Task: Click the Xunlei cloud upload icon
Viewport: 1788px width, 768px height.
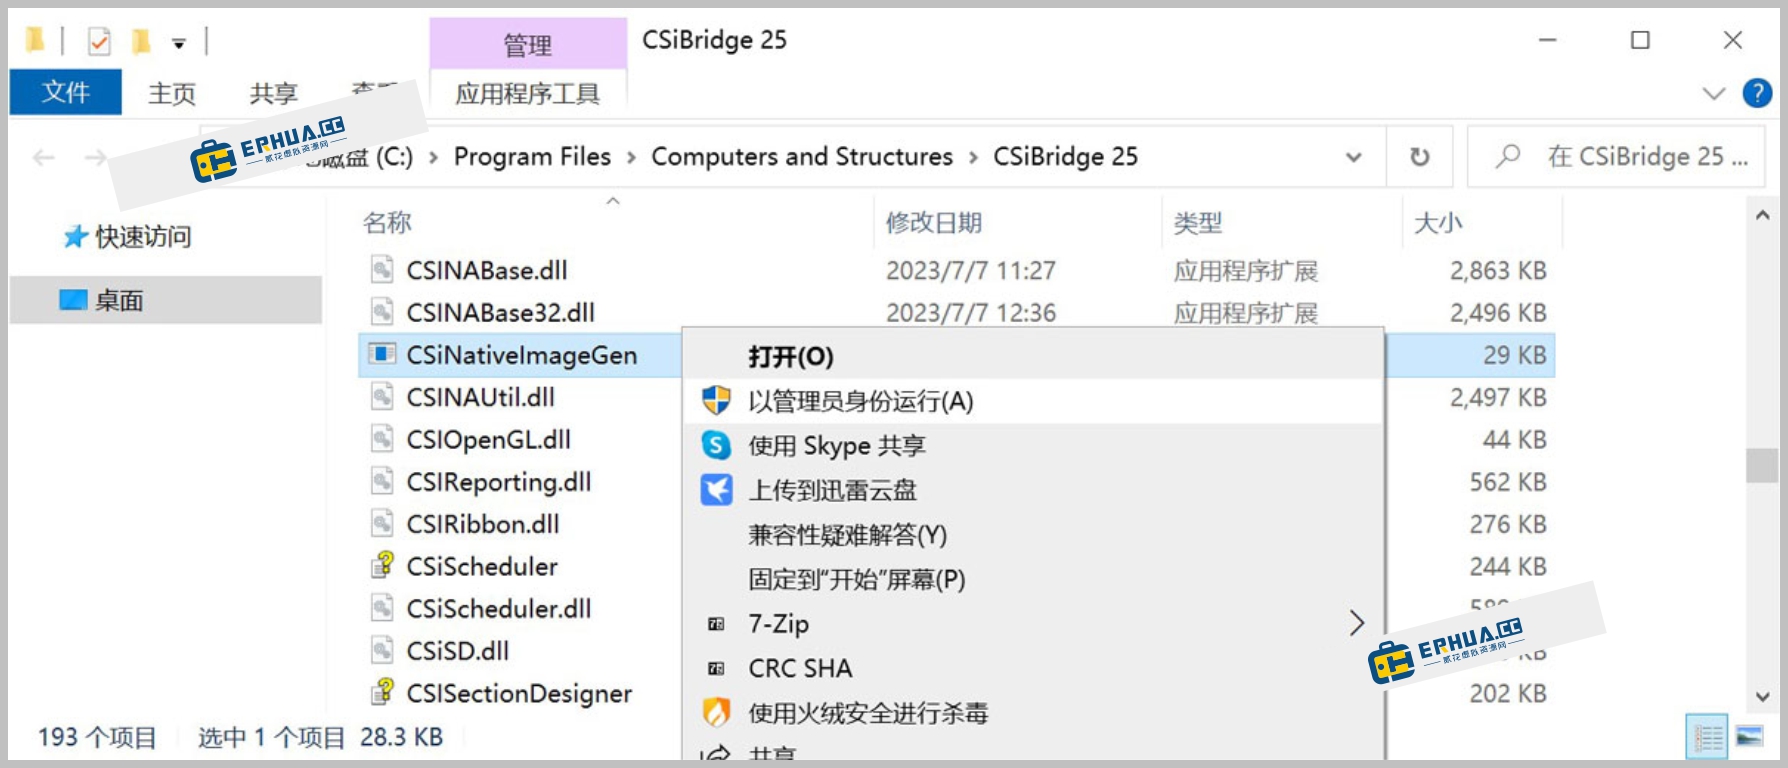Action: point(716,490)
